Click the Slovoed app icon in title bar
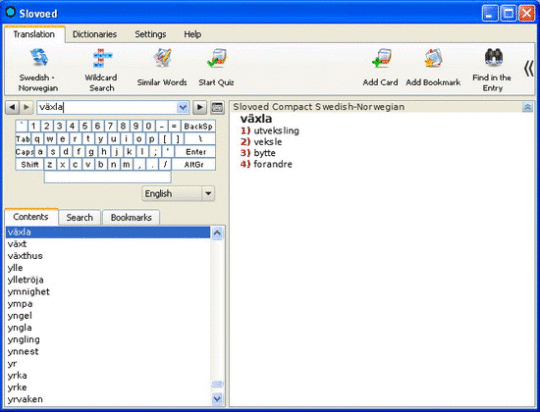Screen dimensions: 540x412 point(11,12)
